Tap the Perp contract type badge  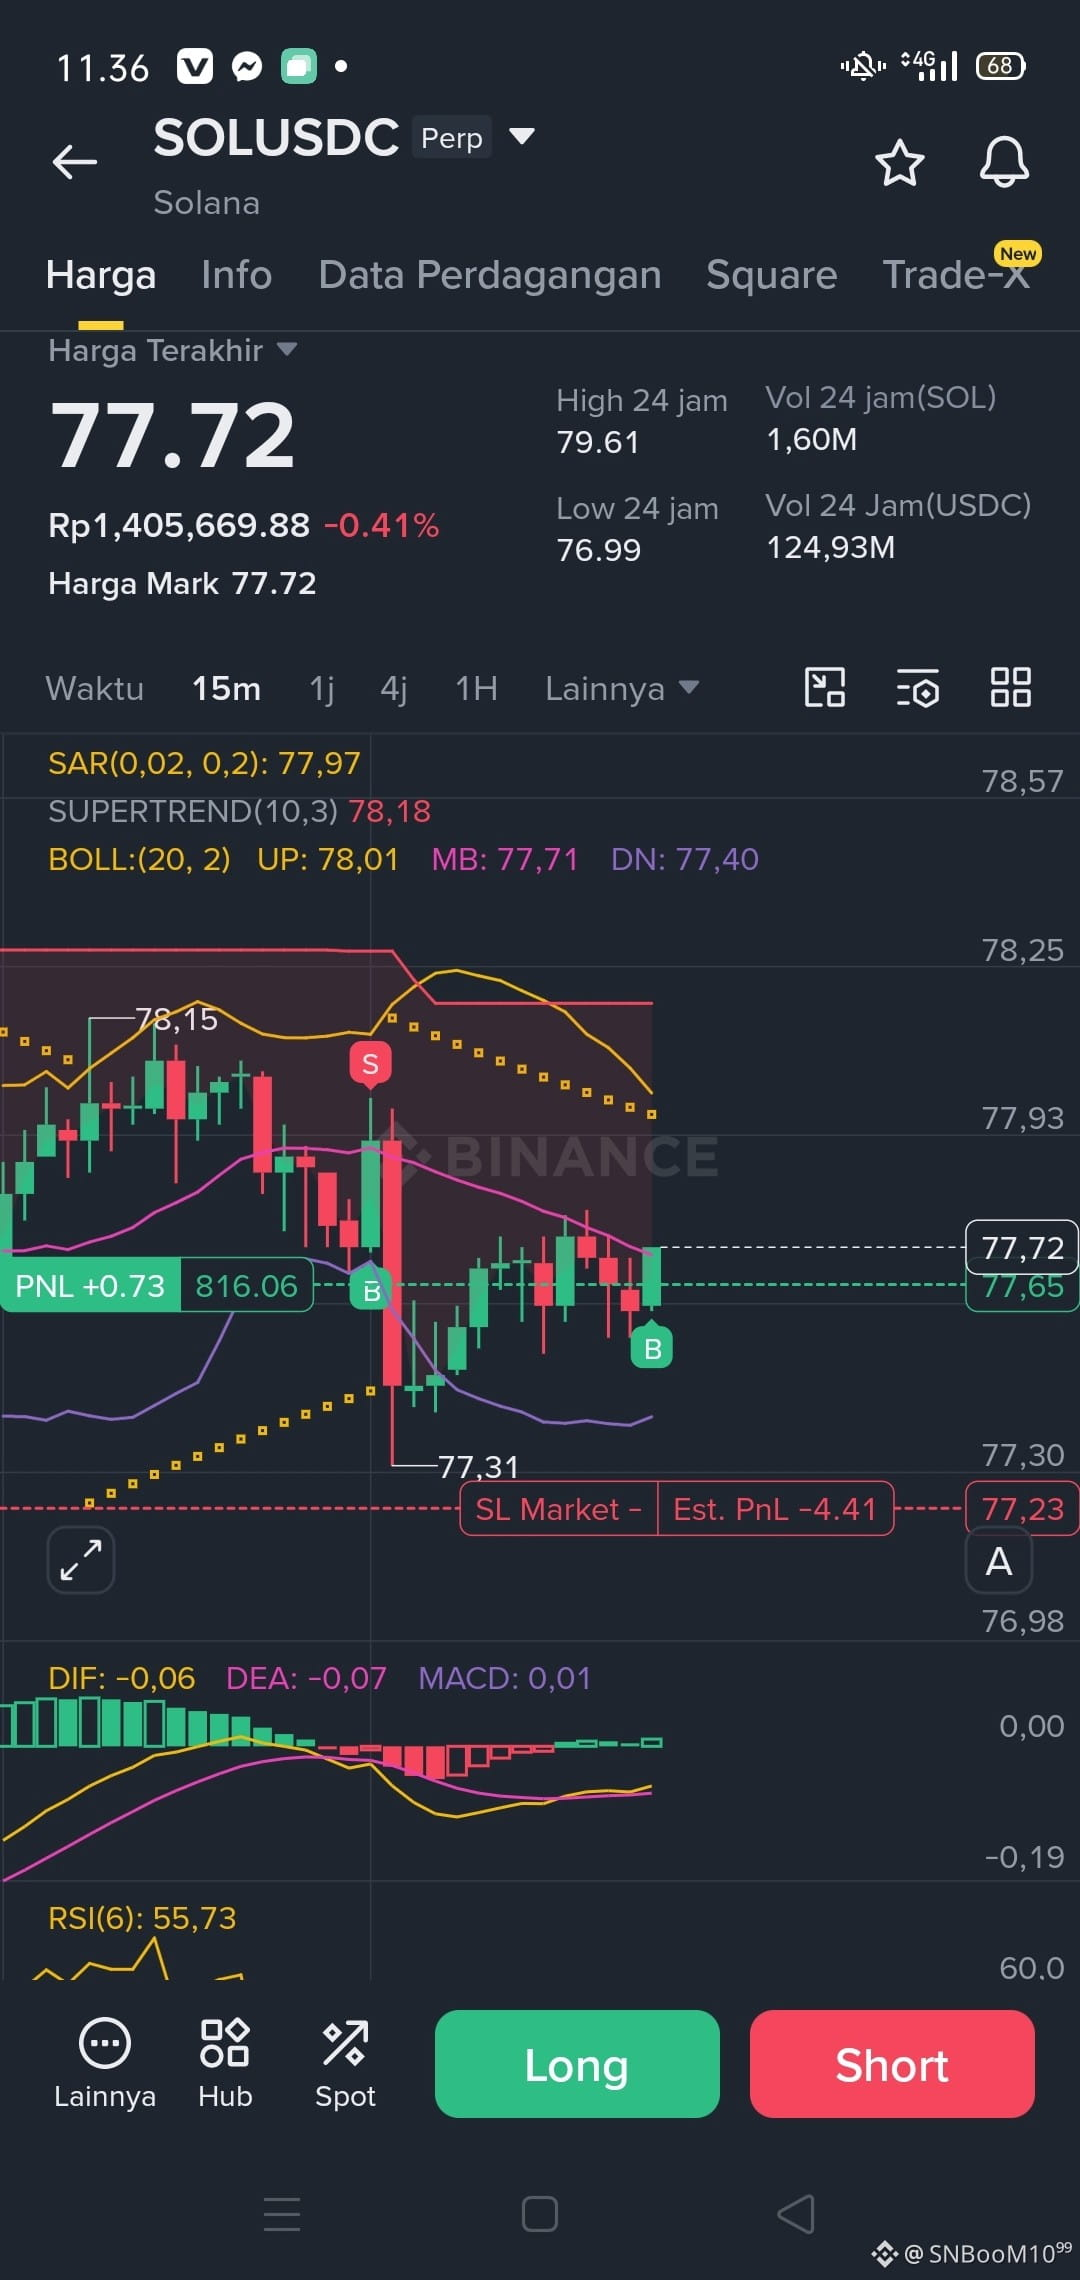pos(452,137)
